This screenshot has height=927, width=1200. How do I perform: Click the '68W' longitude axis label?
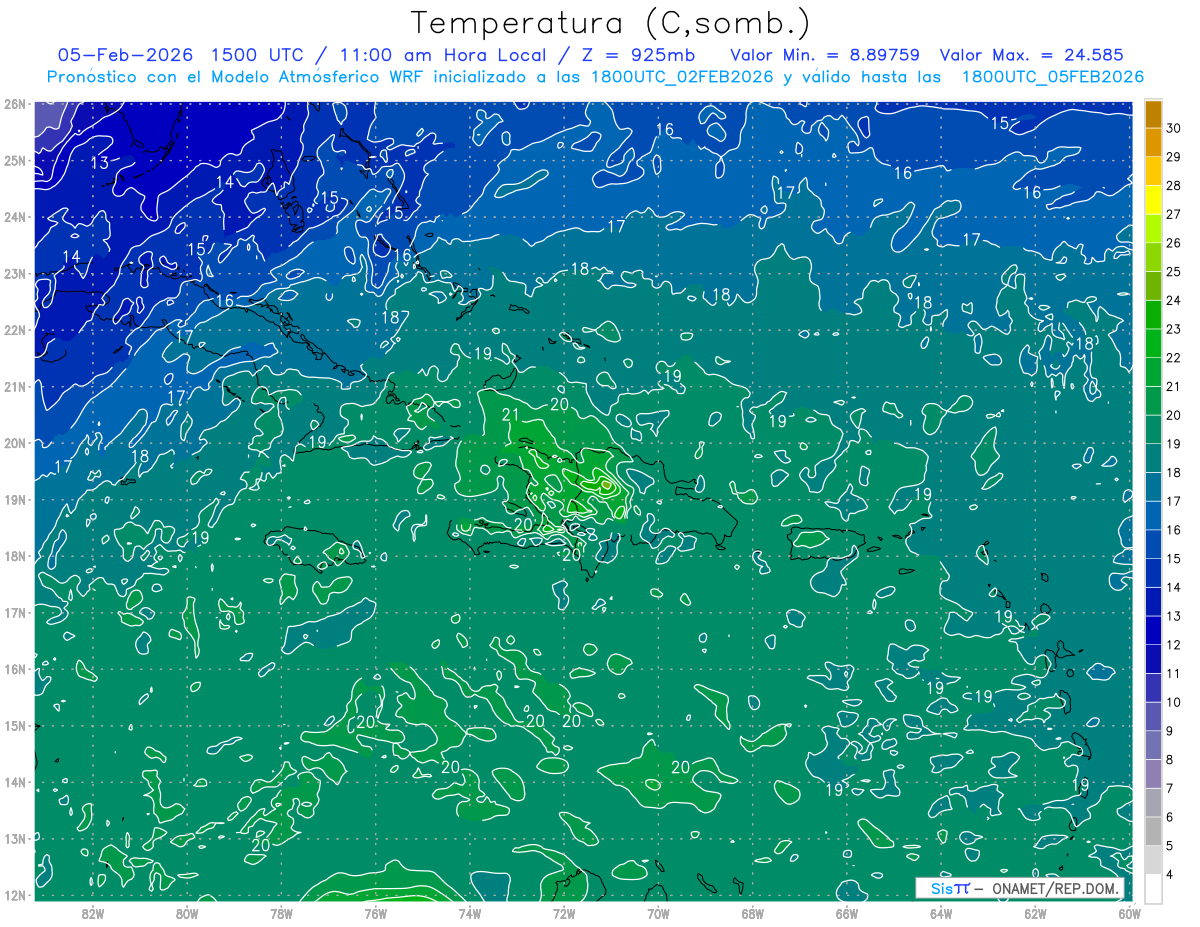click(x=753, y=913)
